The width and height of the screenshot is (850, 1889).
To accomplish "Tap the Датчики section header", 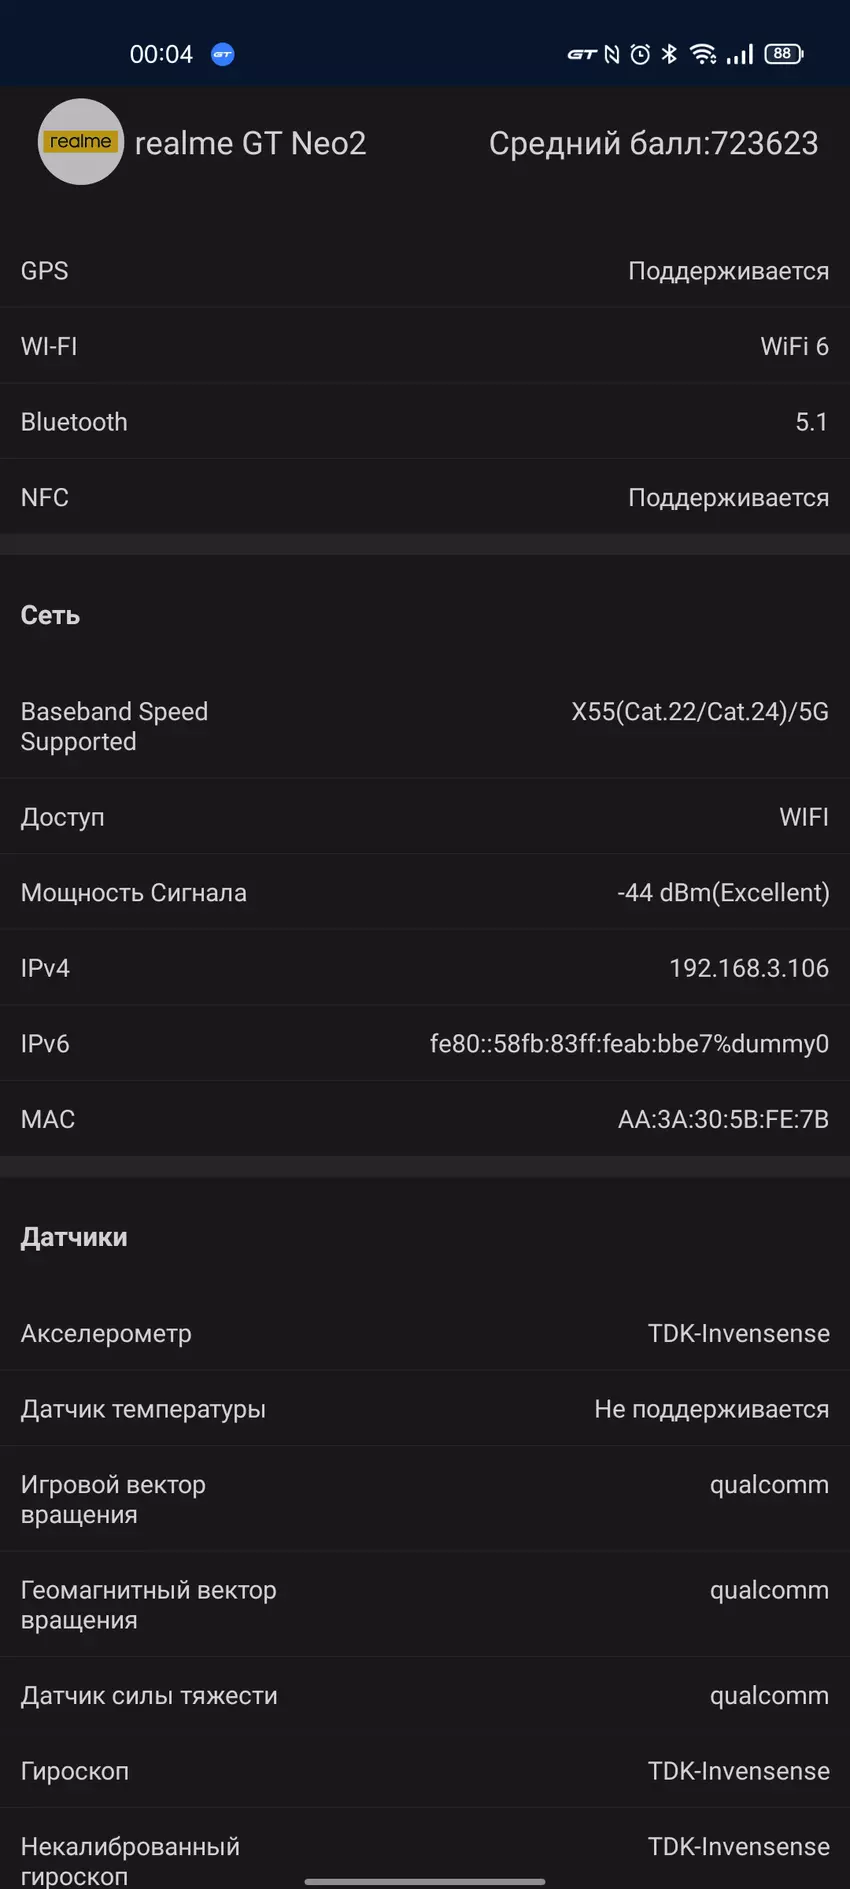I will click(x=74, y=1237).
